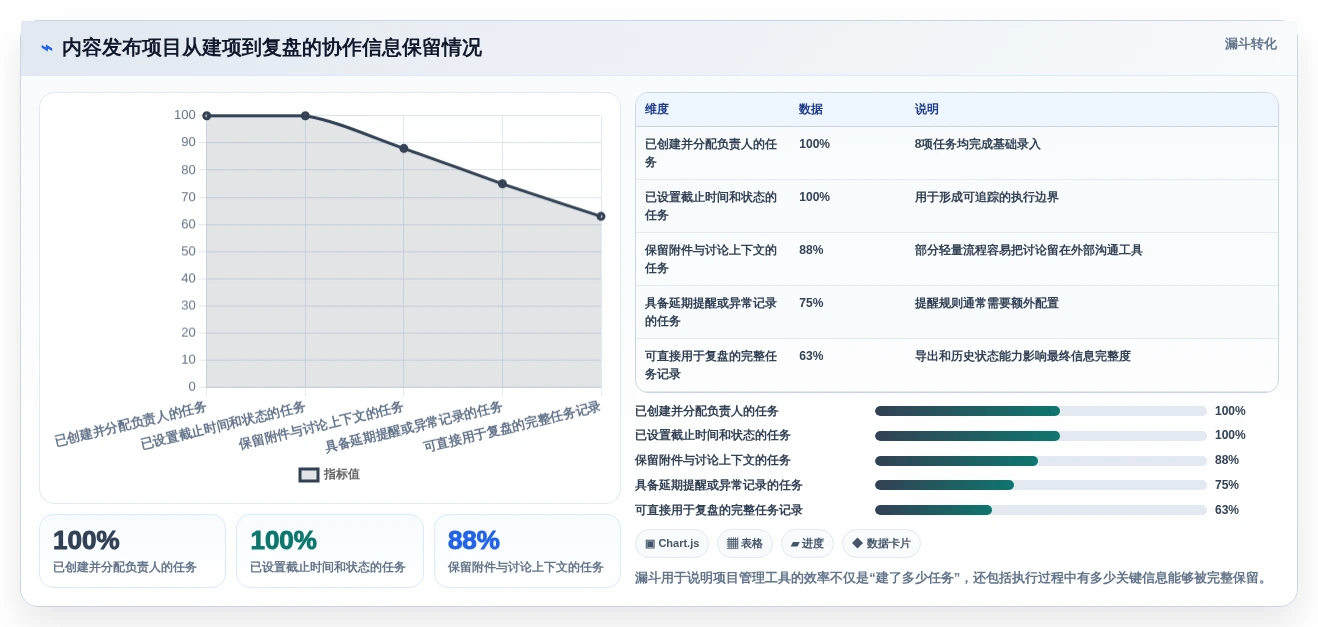Image resolution: width=1318 pixels, height=627 pixels.
Task: Click the 88% value in the table
Action: click(811, 250)
